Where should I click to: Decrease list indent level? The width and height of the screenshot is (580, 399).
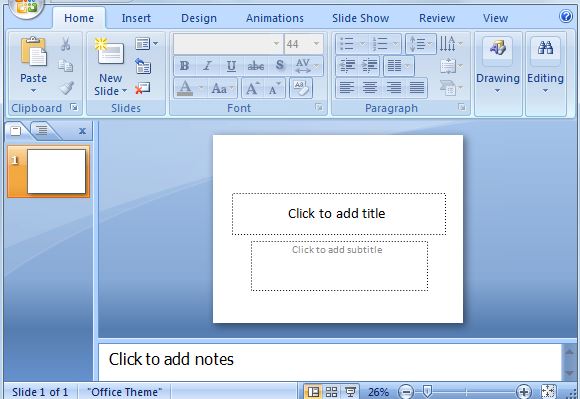coord(347,66)
